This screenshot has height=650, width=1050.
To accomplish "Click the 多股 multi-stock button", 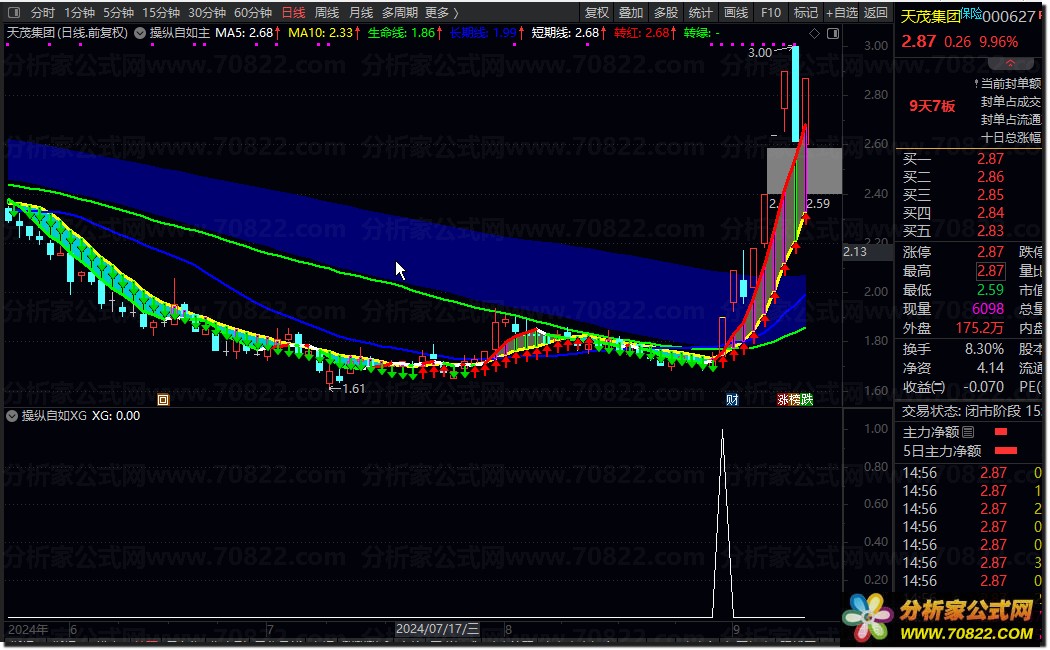I will 666,12.
